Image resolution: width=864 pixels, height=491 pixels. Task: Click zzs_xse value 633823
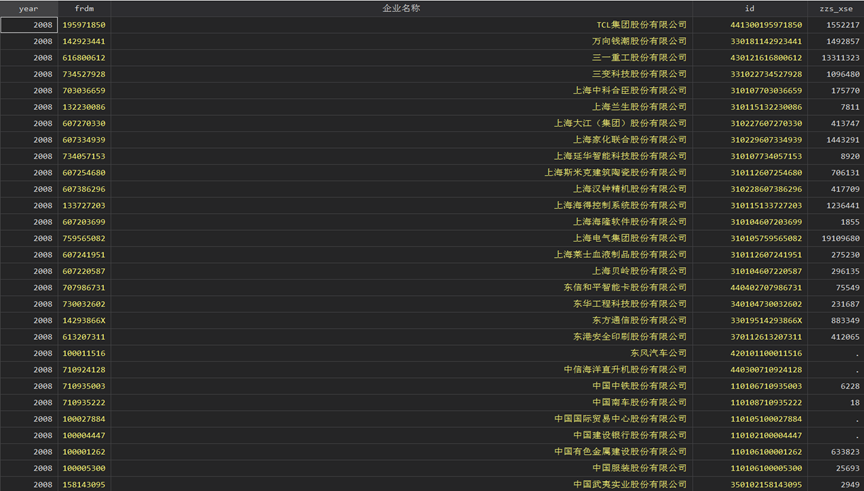[845, 452]
